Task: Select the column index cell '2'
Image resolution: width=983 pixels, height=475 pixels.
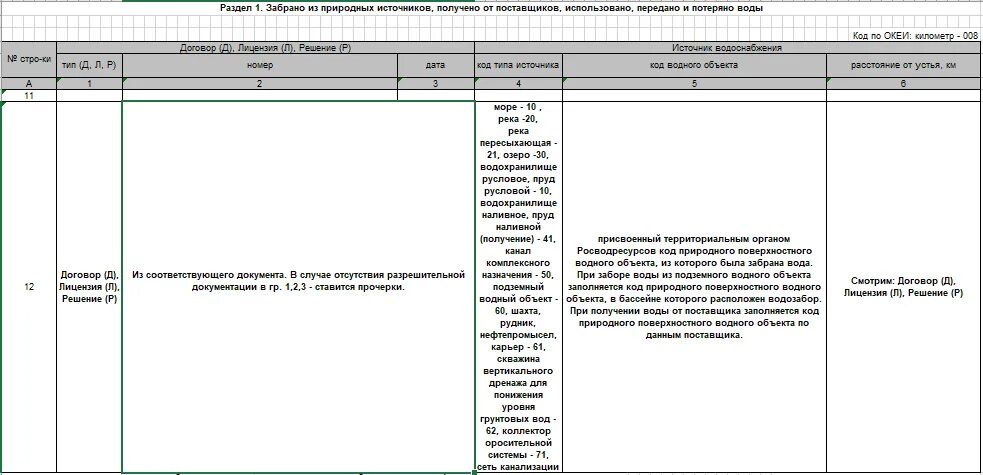Action: pyautogui.click(x=260, y=83)
